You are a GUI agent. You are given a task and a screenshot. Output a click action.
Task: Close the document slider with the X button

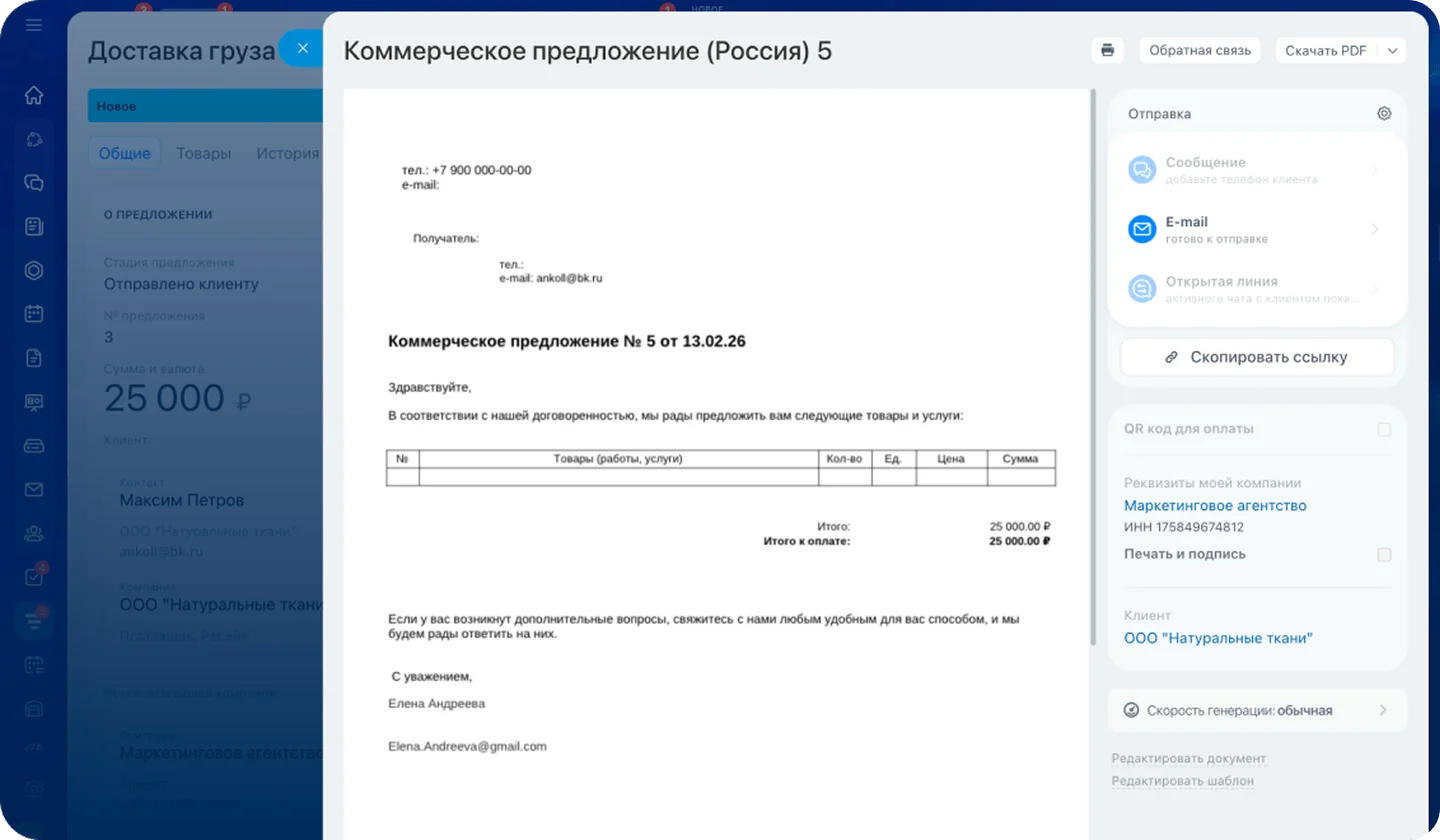[303, 48]
